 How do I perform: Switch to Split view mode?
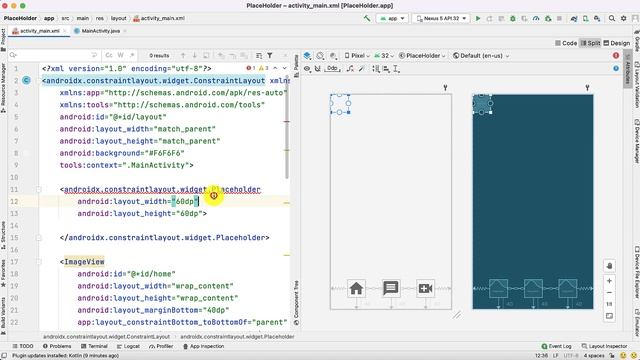[x=590, y=43]
